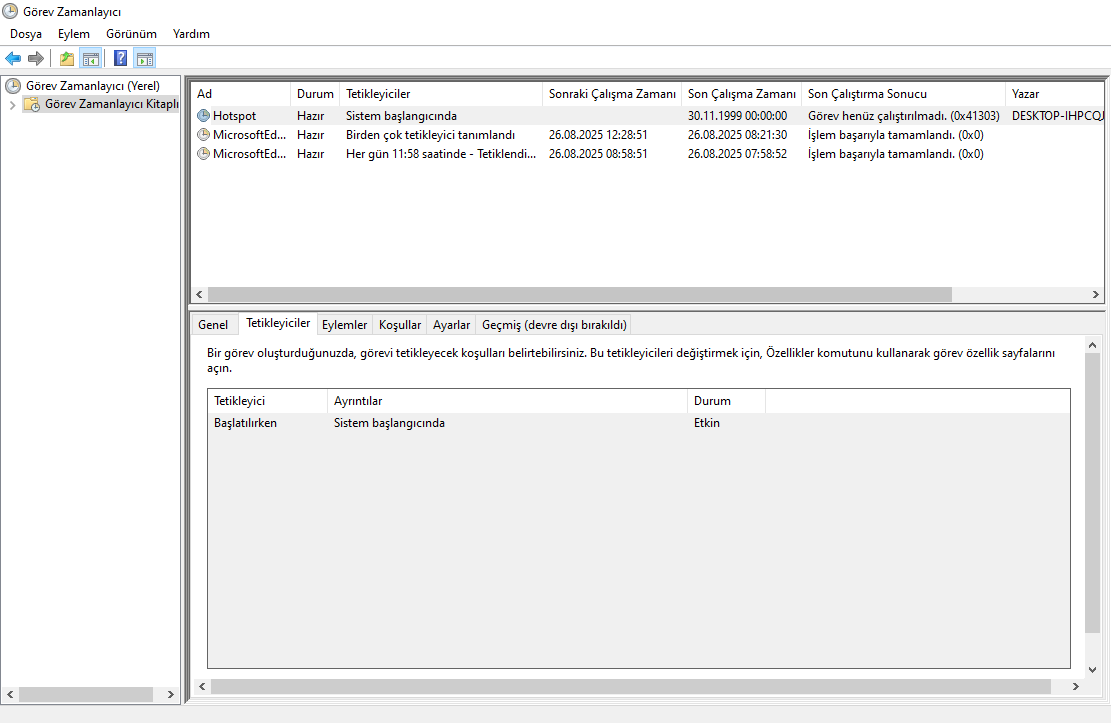This screenshot has height=723, width=1111.
Task: Open the Eylem menu
Action: 74,34
